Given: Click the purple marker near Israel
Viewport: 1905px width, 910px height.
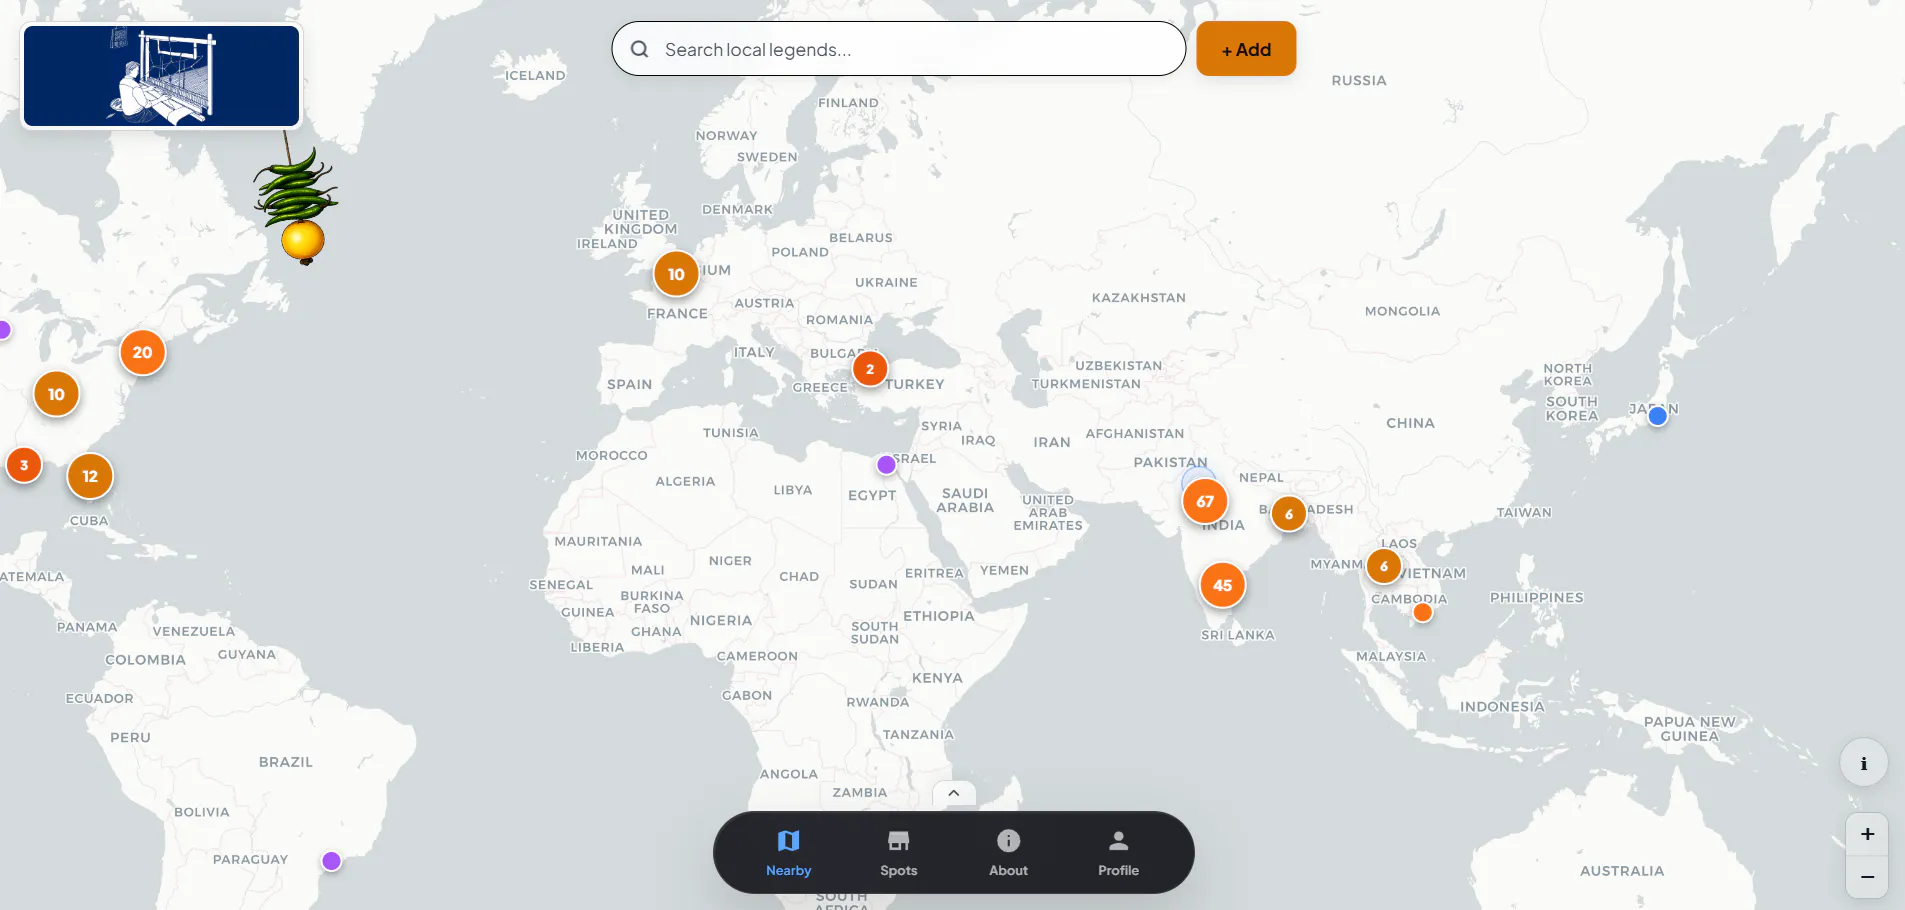Looking at the screenshot, I should click(x=886, y=465).
